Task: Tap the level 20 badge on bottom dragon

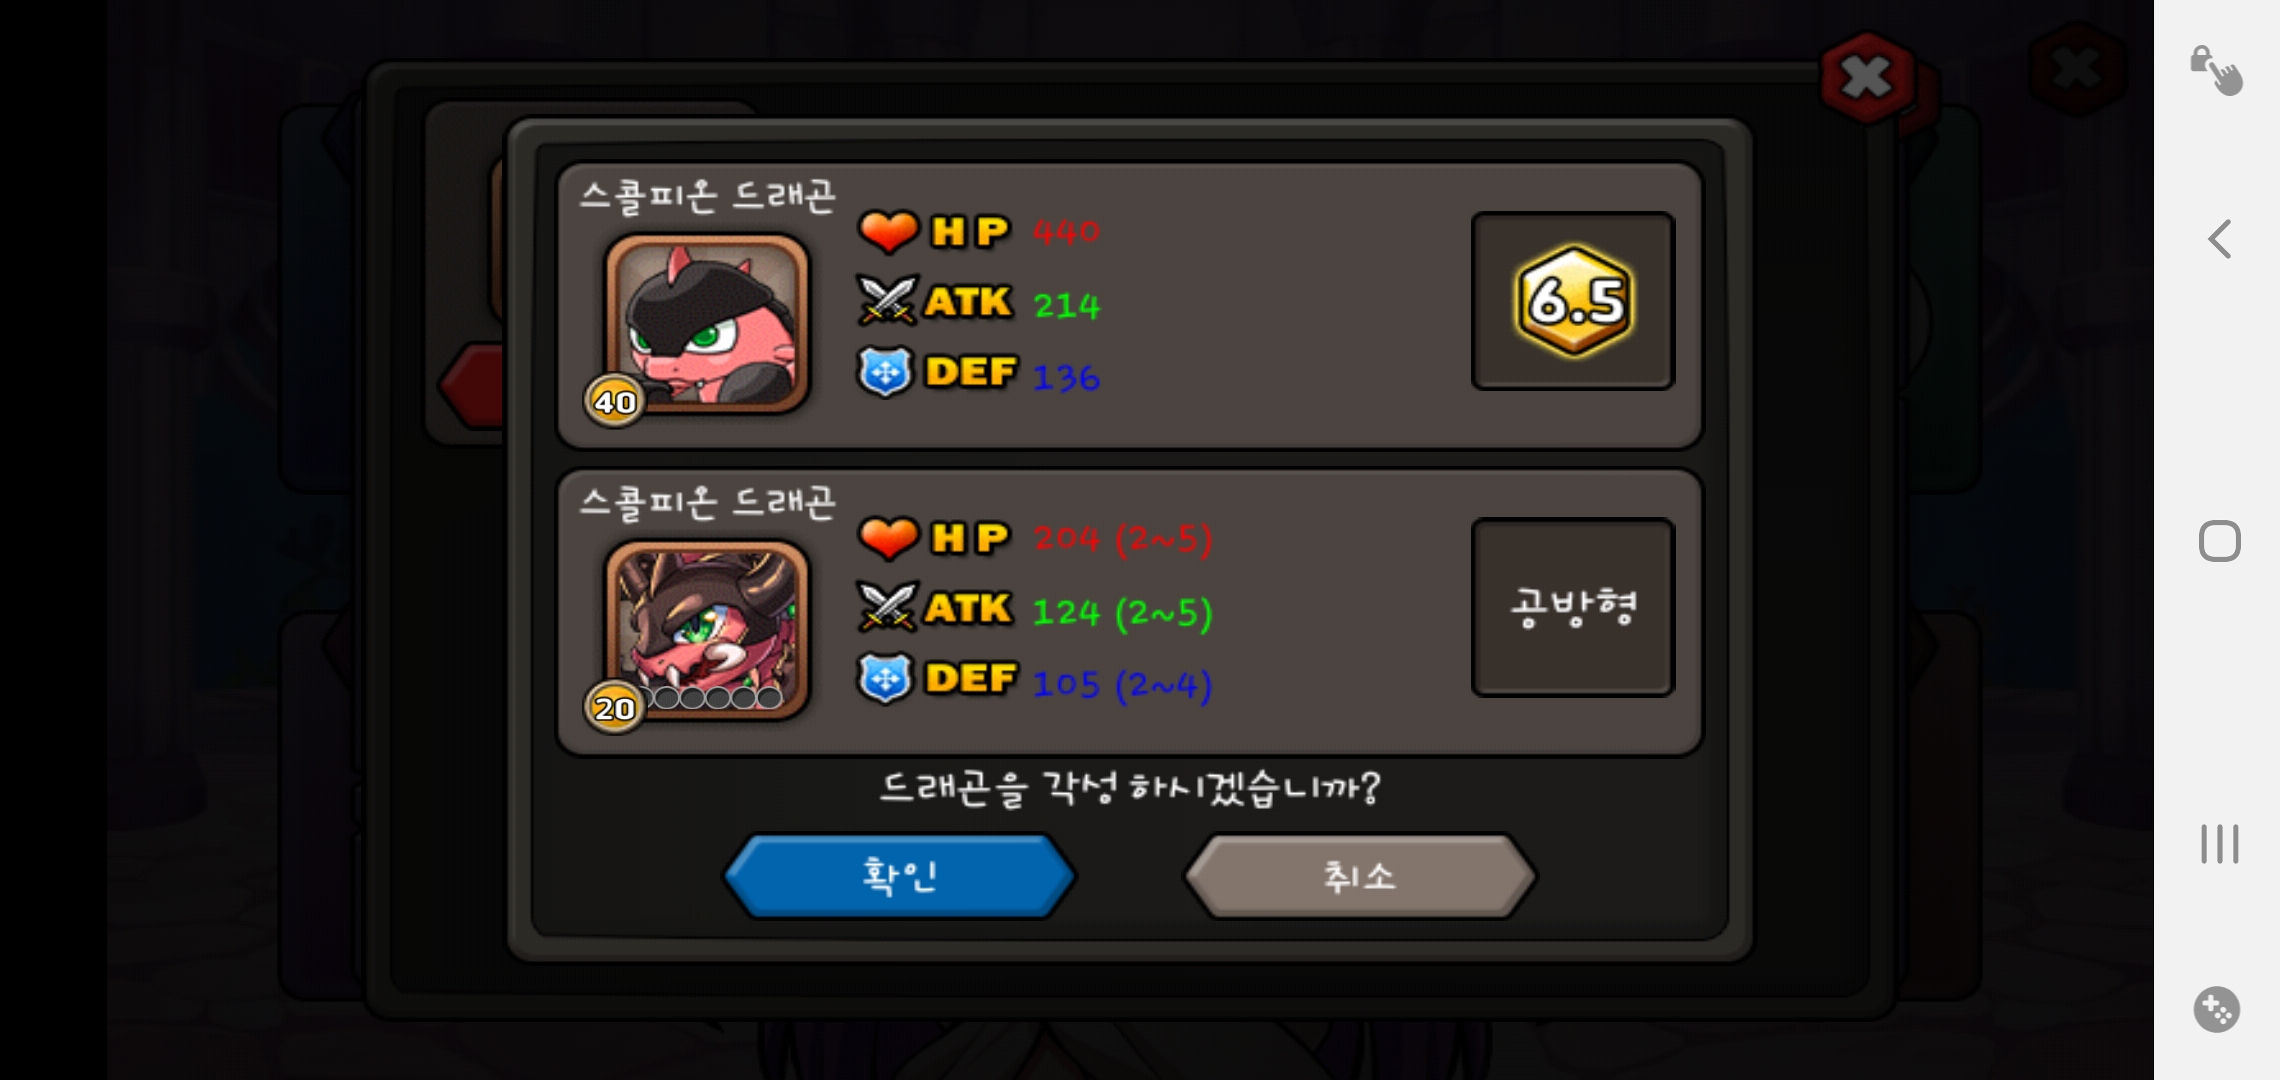Action: [614, 707]
